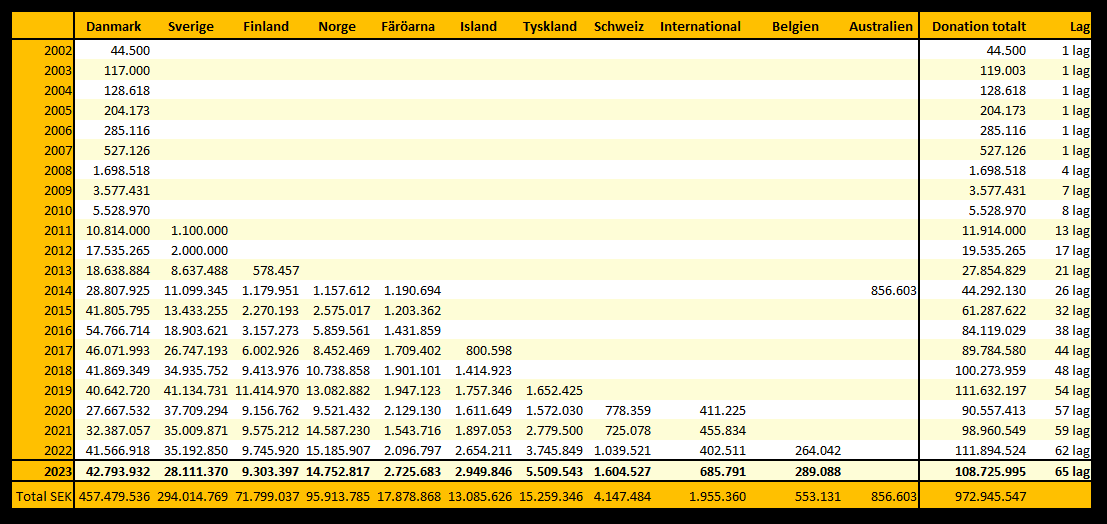Select the Australien column header

click(x=881, y=27)
